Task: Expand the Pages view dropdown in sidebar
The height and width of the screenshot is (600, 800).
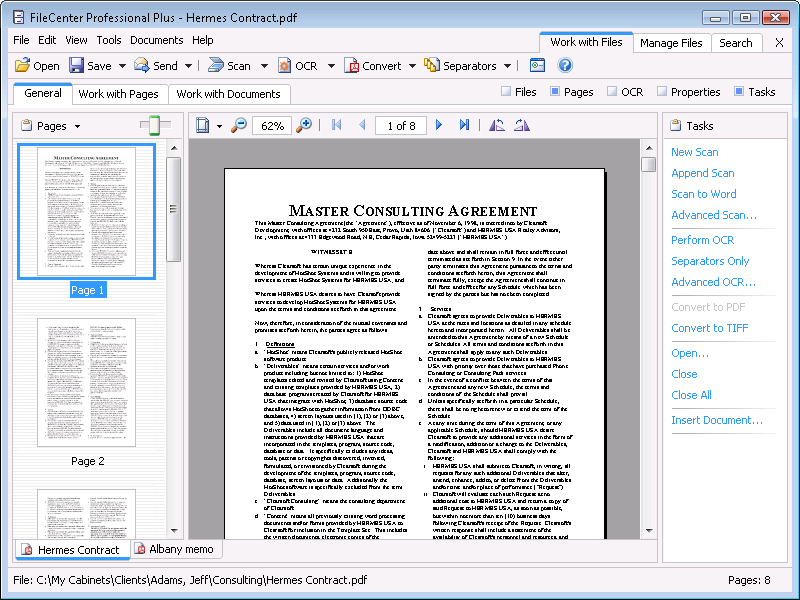Action: pos(77,126)
